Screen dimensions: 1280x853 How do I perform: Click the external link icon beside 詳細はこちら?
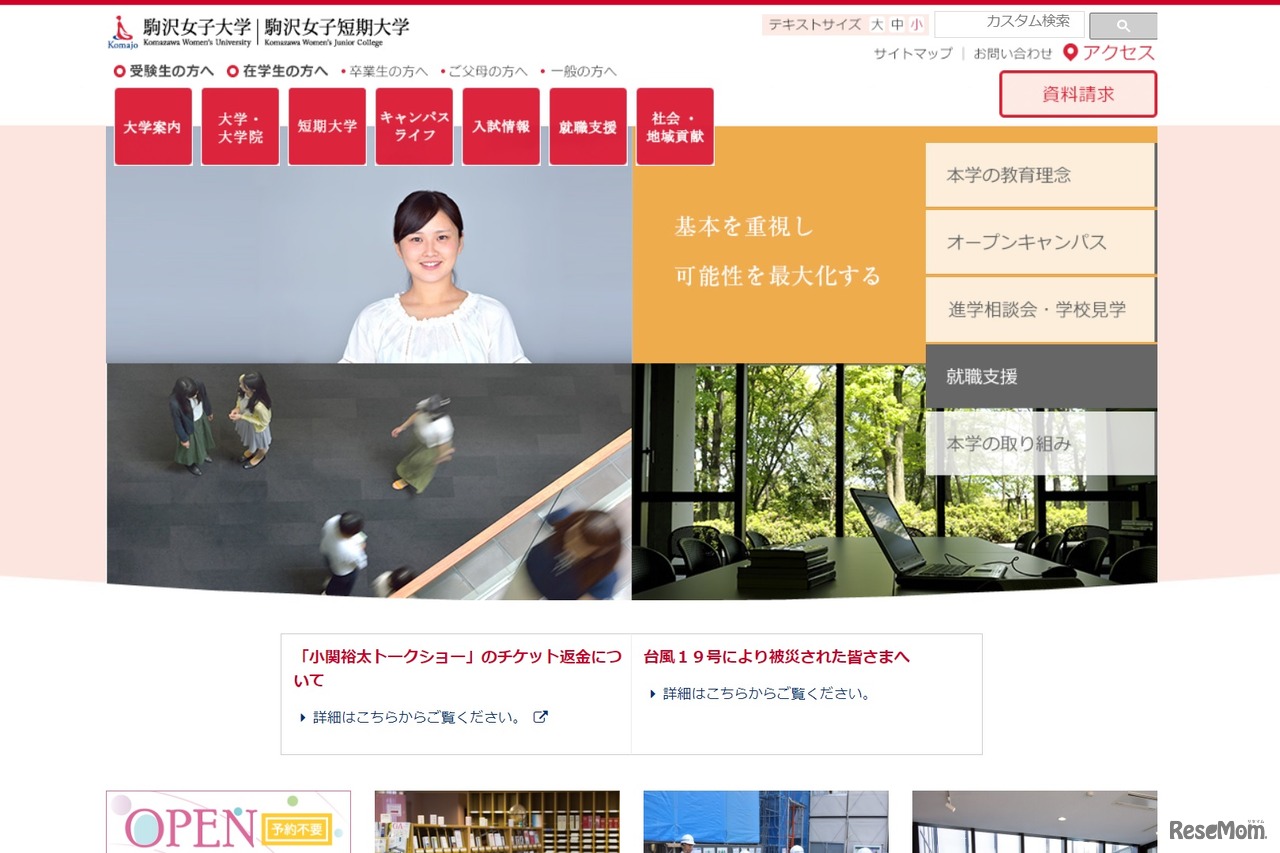point(540,716)
